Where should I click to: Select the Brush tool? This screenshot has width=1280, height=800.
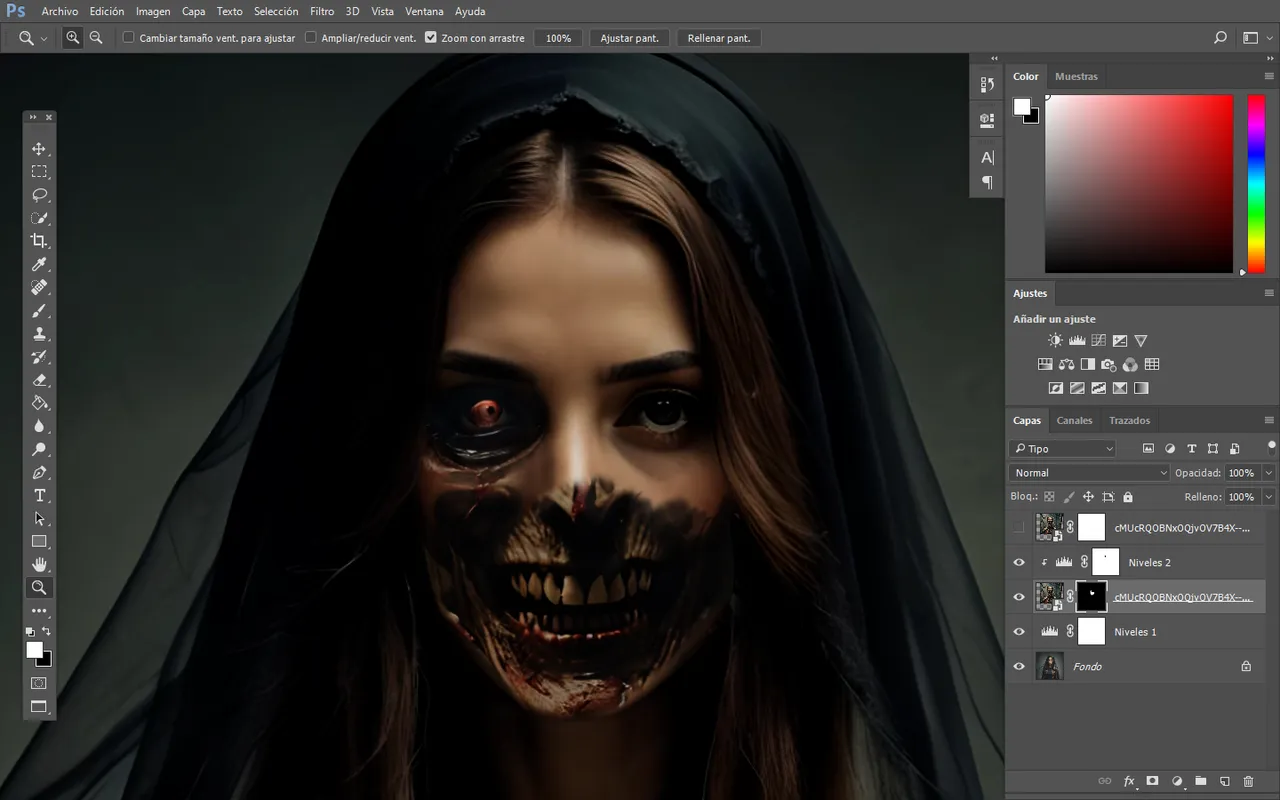[x=39, y=311]
